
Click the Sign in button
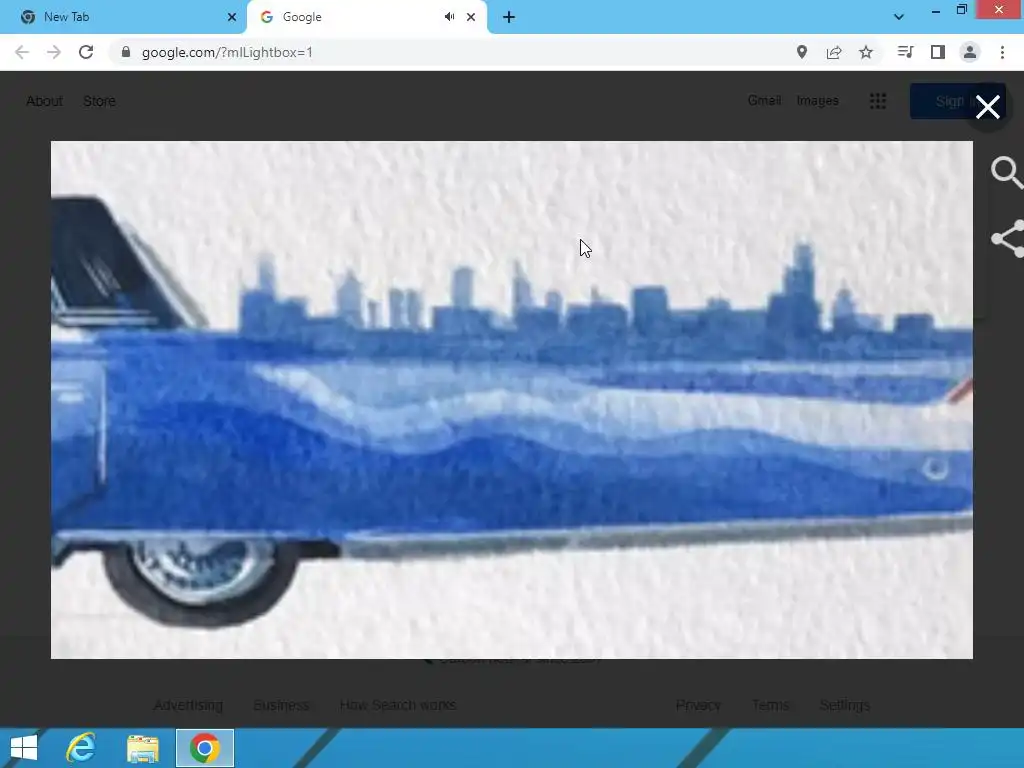(957, 101)
